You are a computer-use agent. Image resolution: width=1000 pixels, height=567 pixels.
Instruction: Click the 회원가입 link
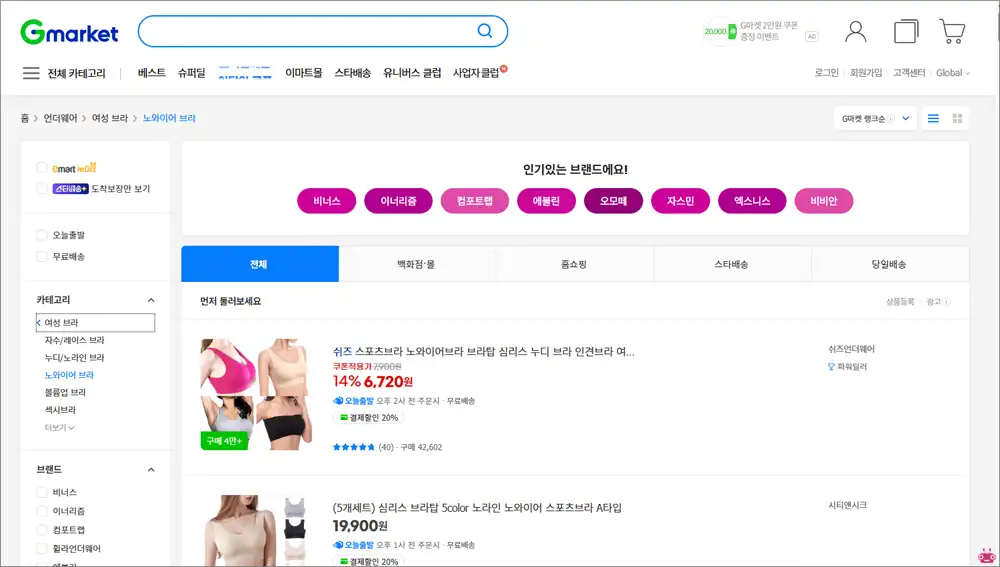[866, 73]
